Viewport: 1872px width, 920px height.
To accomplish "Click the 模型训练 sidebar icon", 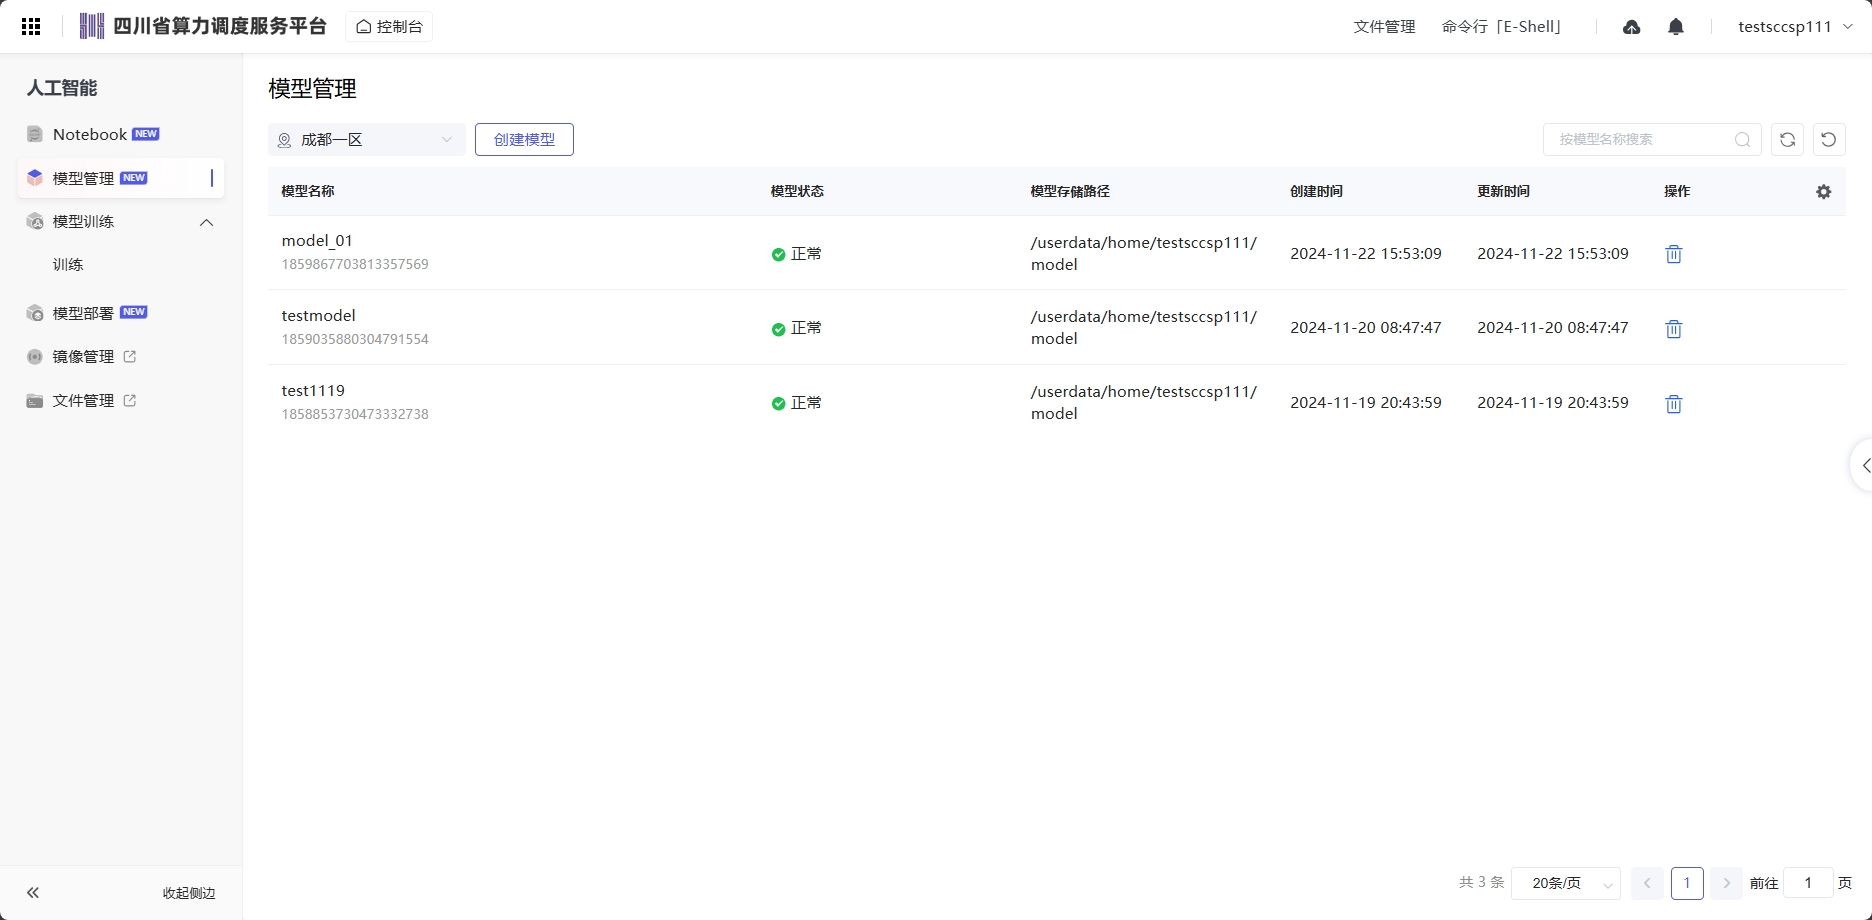I will click(x=35, y=222).
